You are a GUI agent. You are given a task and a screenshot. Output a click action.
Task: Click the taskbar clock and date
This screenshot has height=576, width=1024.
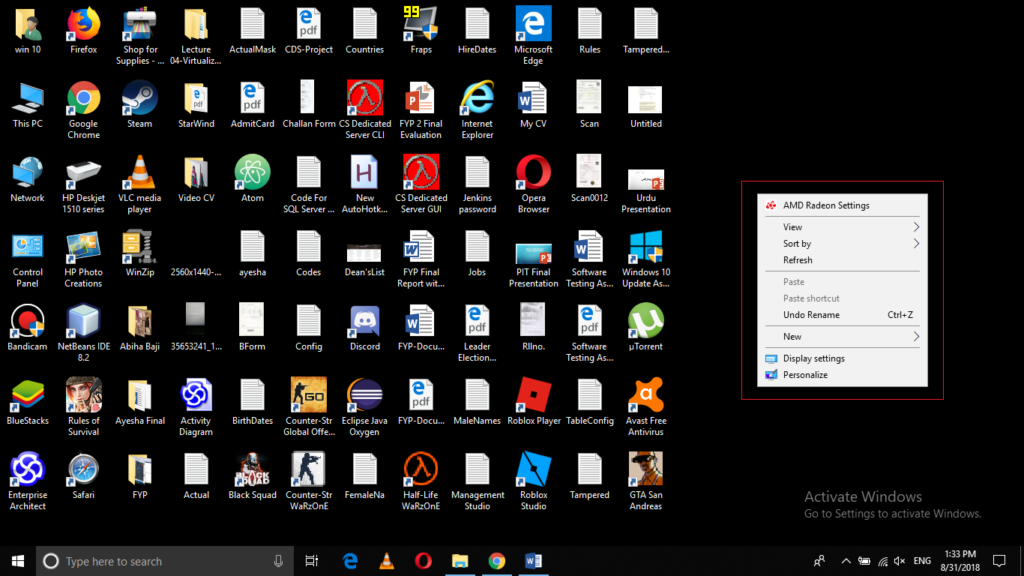(960, 561)
